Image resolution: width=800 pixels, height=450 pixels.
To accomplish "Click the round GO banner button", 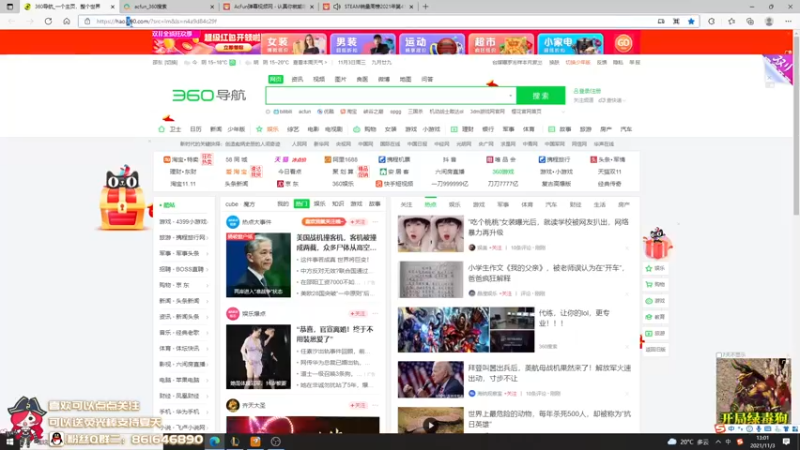I will click(x=623, y=43).
